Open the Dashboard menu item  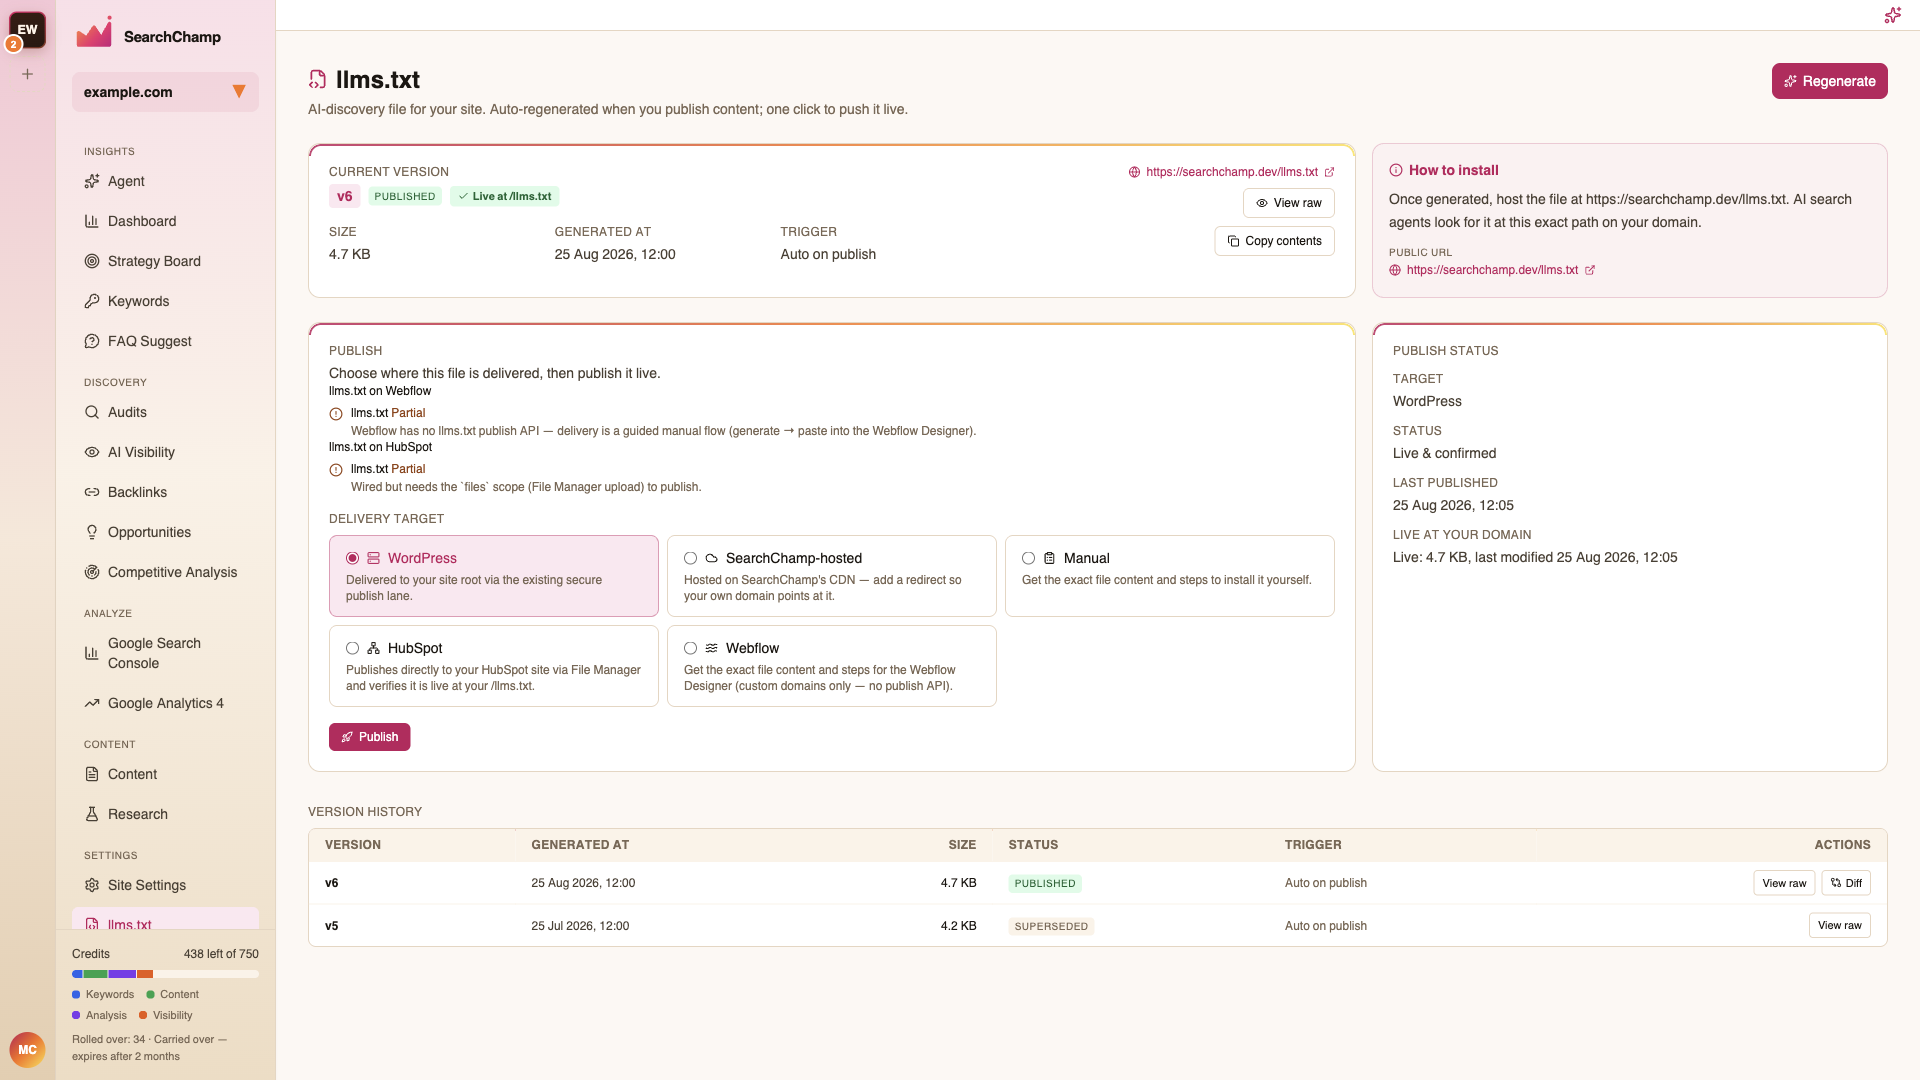point(165,221)
